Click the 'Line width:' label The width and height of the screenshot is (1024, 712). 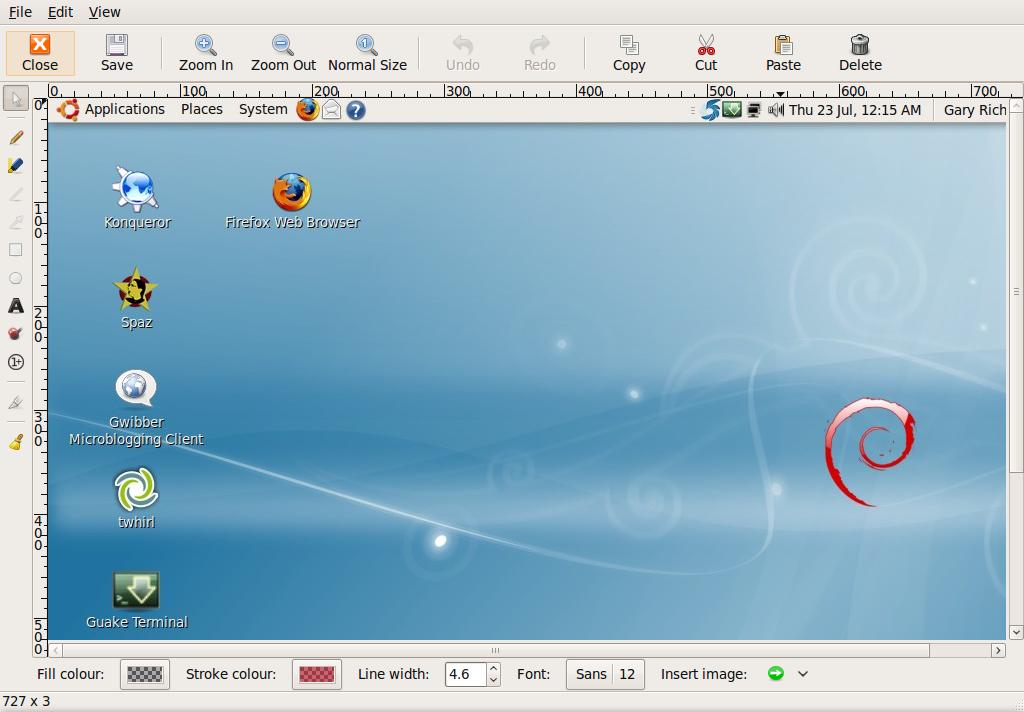[393, 674]
